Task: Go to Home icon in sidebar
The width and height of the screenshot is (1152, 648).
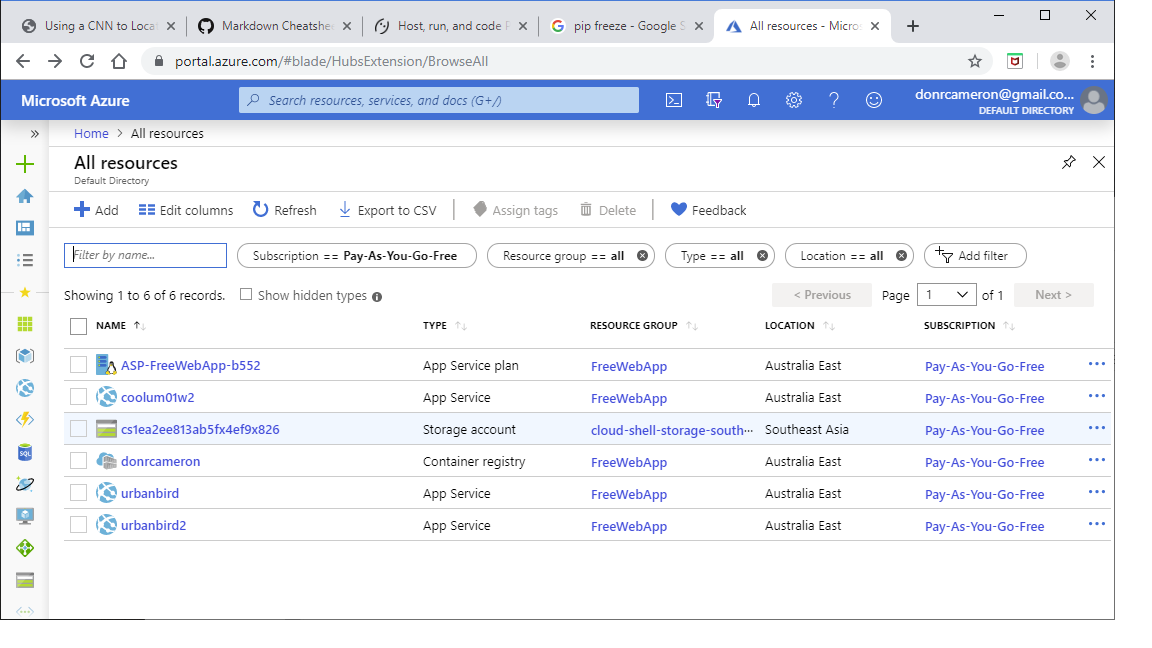Action: click(25, 196)
